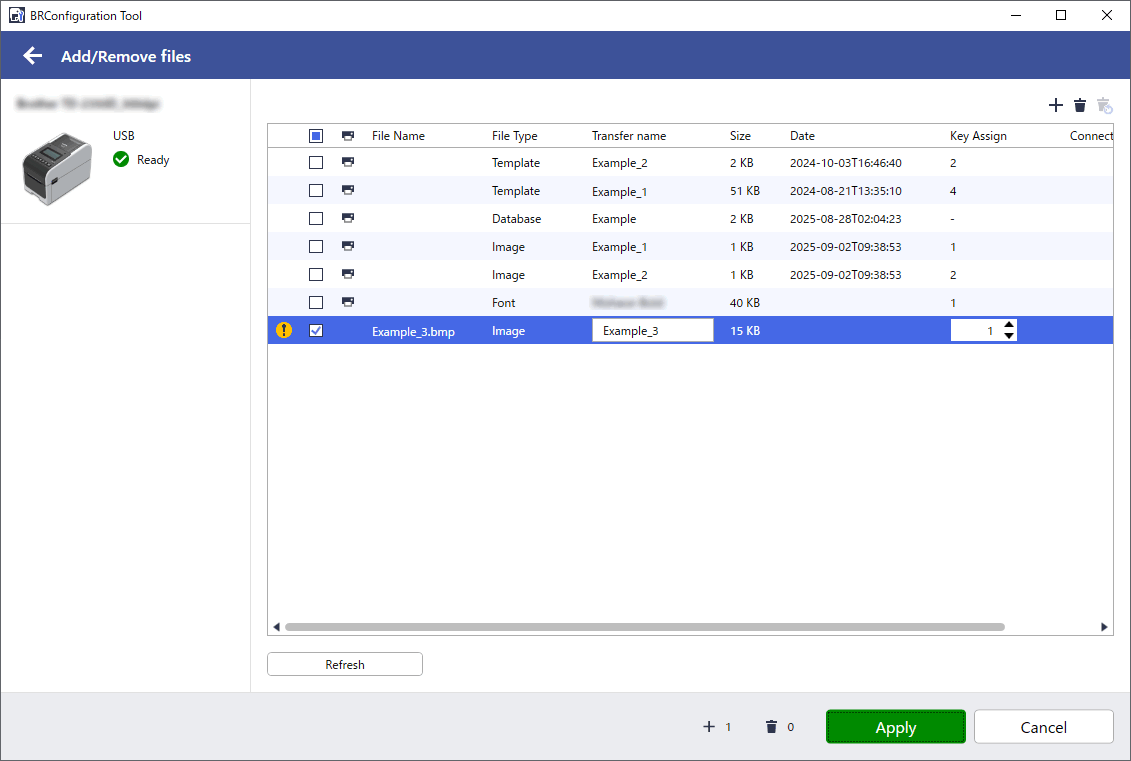
Task: Toggle the select-all checkbox in table header
Action: pyautogui.click(x=316, y=136)
